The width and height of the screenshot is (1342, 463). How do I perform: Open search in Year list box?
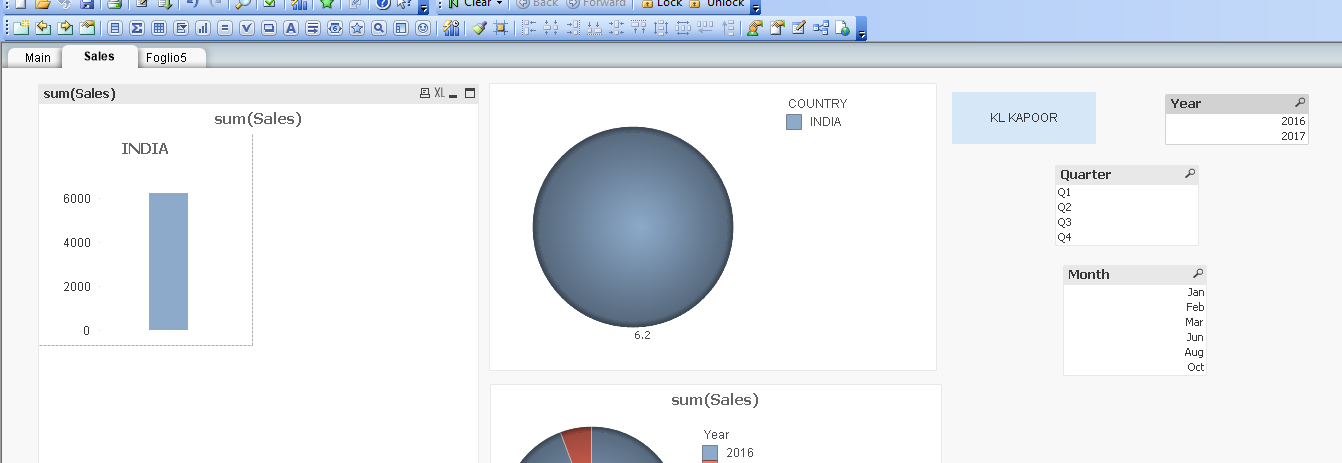coord(1300,103)
